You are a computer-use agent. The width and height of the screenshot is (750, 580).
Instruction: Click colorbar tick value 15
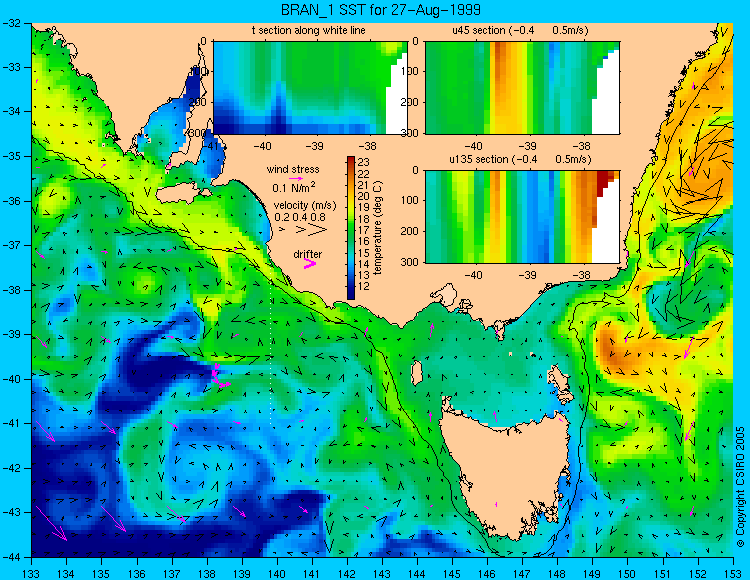click(x=364, y=252)
